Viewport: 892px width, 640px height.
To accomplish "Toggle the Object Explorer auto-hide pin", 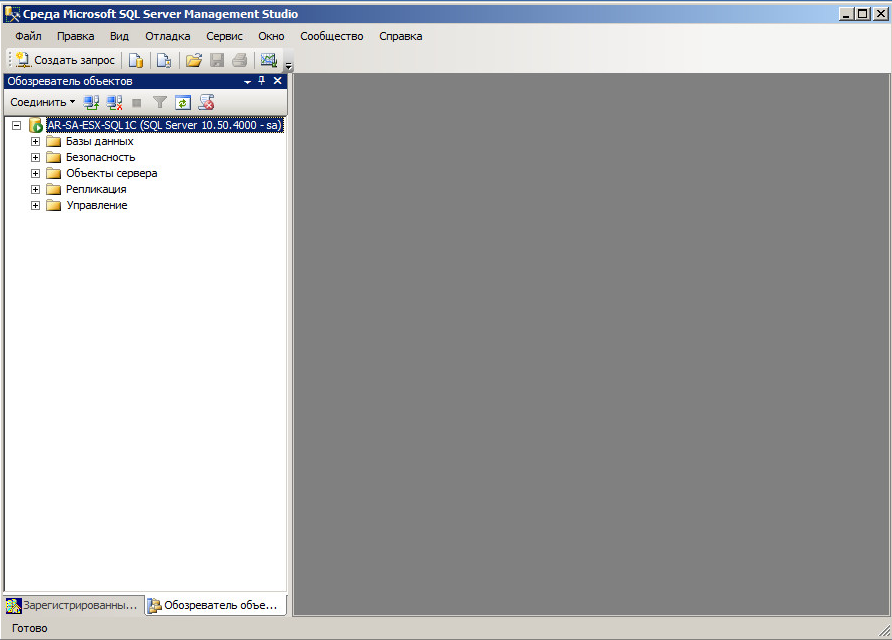I will click(262, 81).
